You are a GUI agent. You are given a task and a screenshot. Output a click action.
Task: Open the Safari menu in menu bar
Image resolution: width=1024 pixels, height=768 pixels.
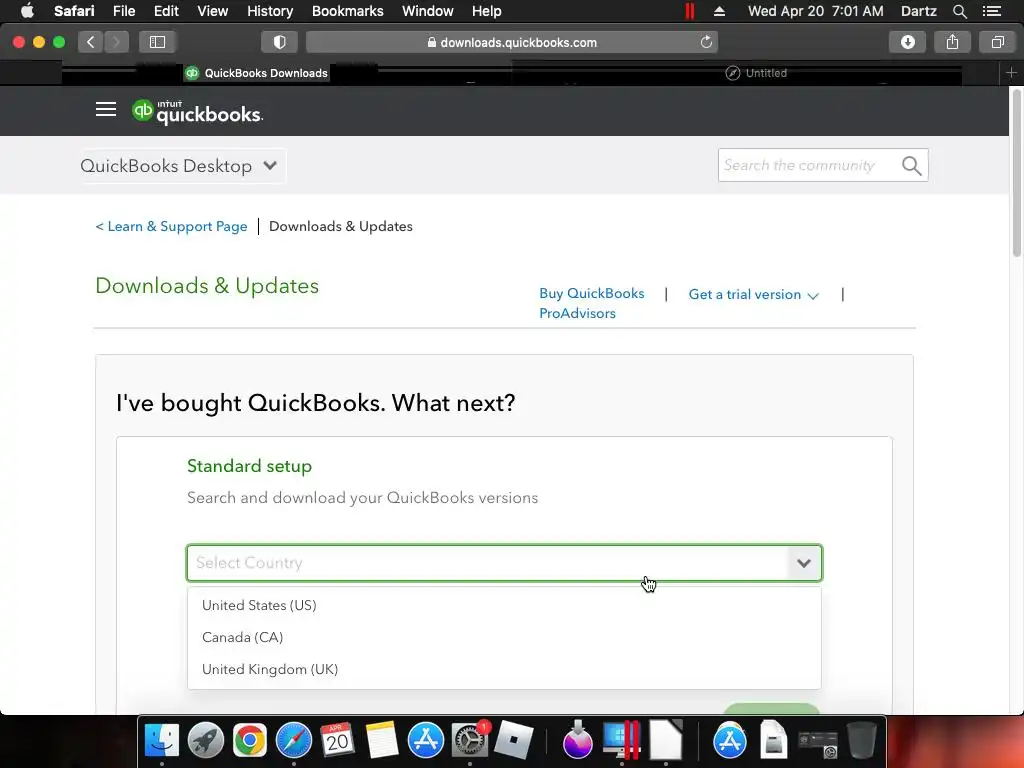point(74,11)
